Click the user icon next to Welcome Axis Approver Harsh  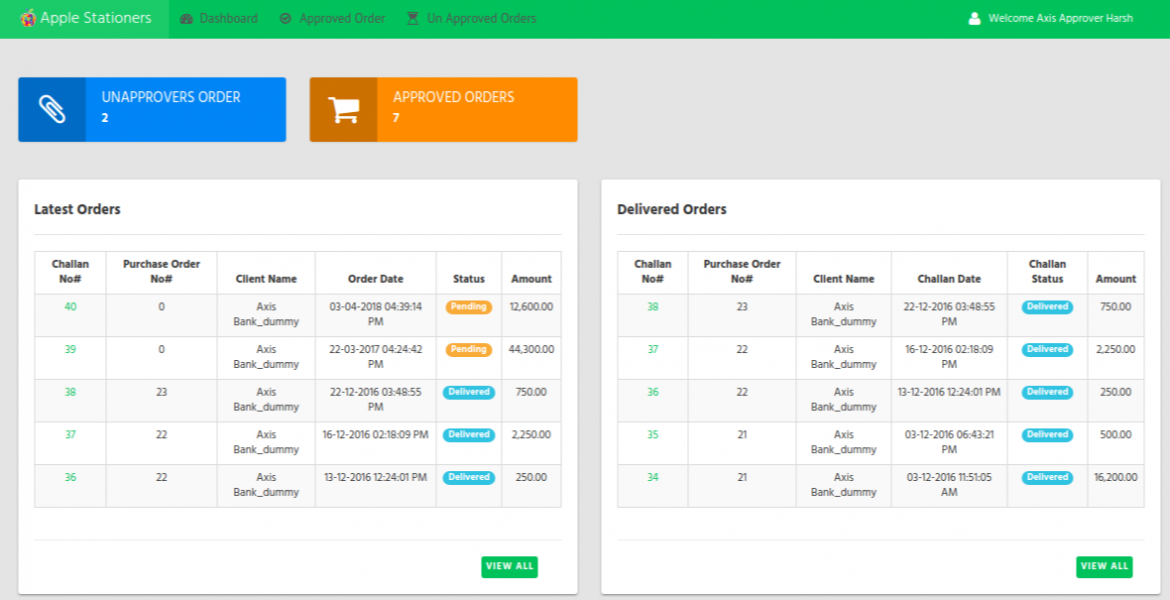(x=974, y=18)
